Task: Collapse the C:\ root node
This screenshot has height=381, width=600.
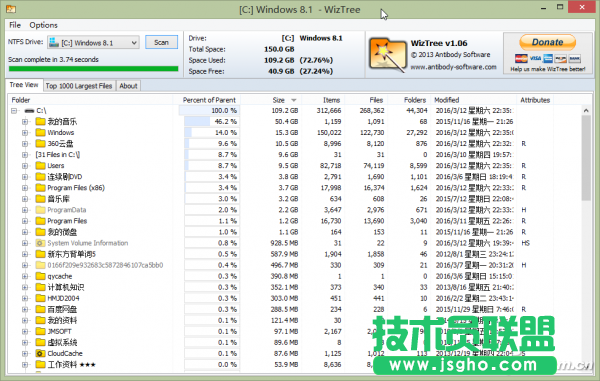Action: (14, 111)
